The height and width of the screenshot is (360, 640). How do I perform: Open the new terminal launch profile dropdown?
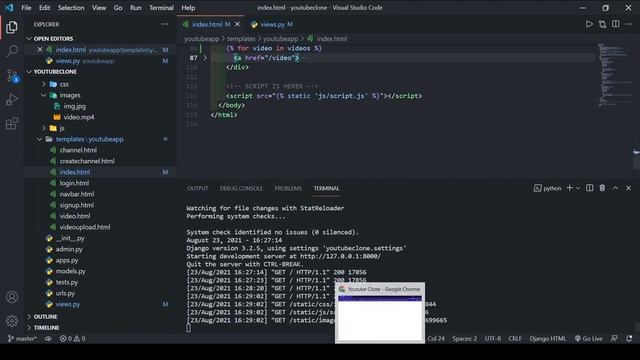coord(578,188)
